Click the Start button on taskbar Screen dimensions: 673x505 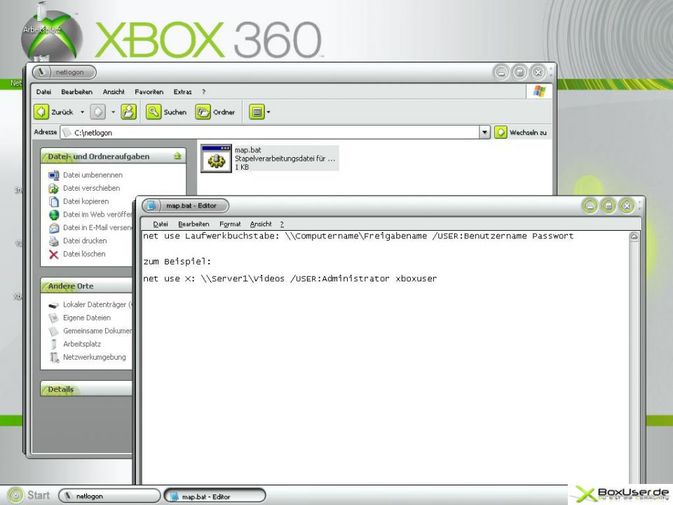click(x=28, y=496)
